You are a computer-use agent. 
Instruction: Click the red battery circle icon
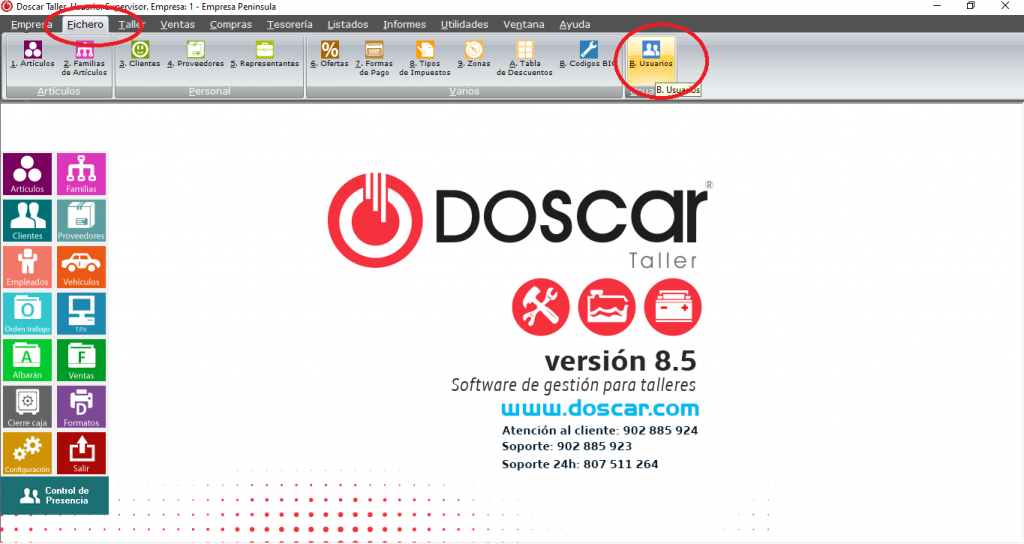coord(673,307)
